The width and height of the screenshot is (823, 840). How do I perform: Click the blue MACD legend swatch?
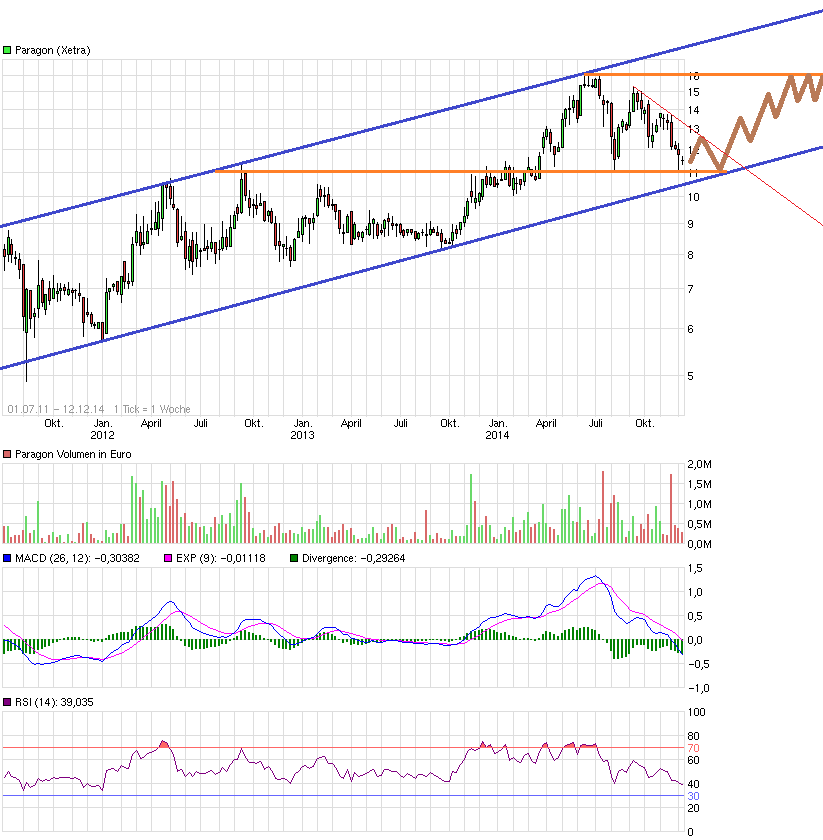pos(7,558)
